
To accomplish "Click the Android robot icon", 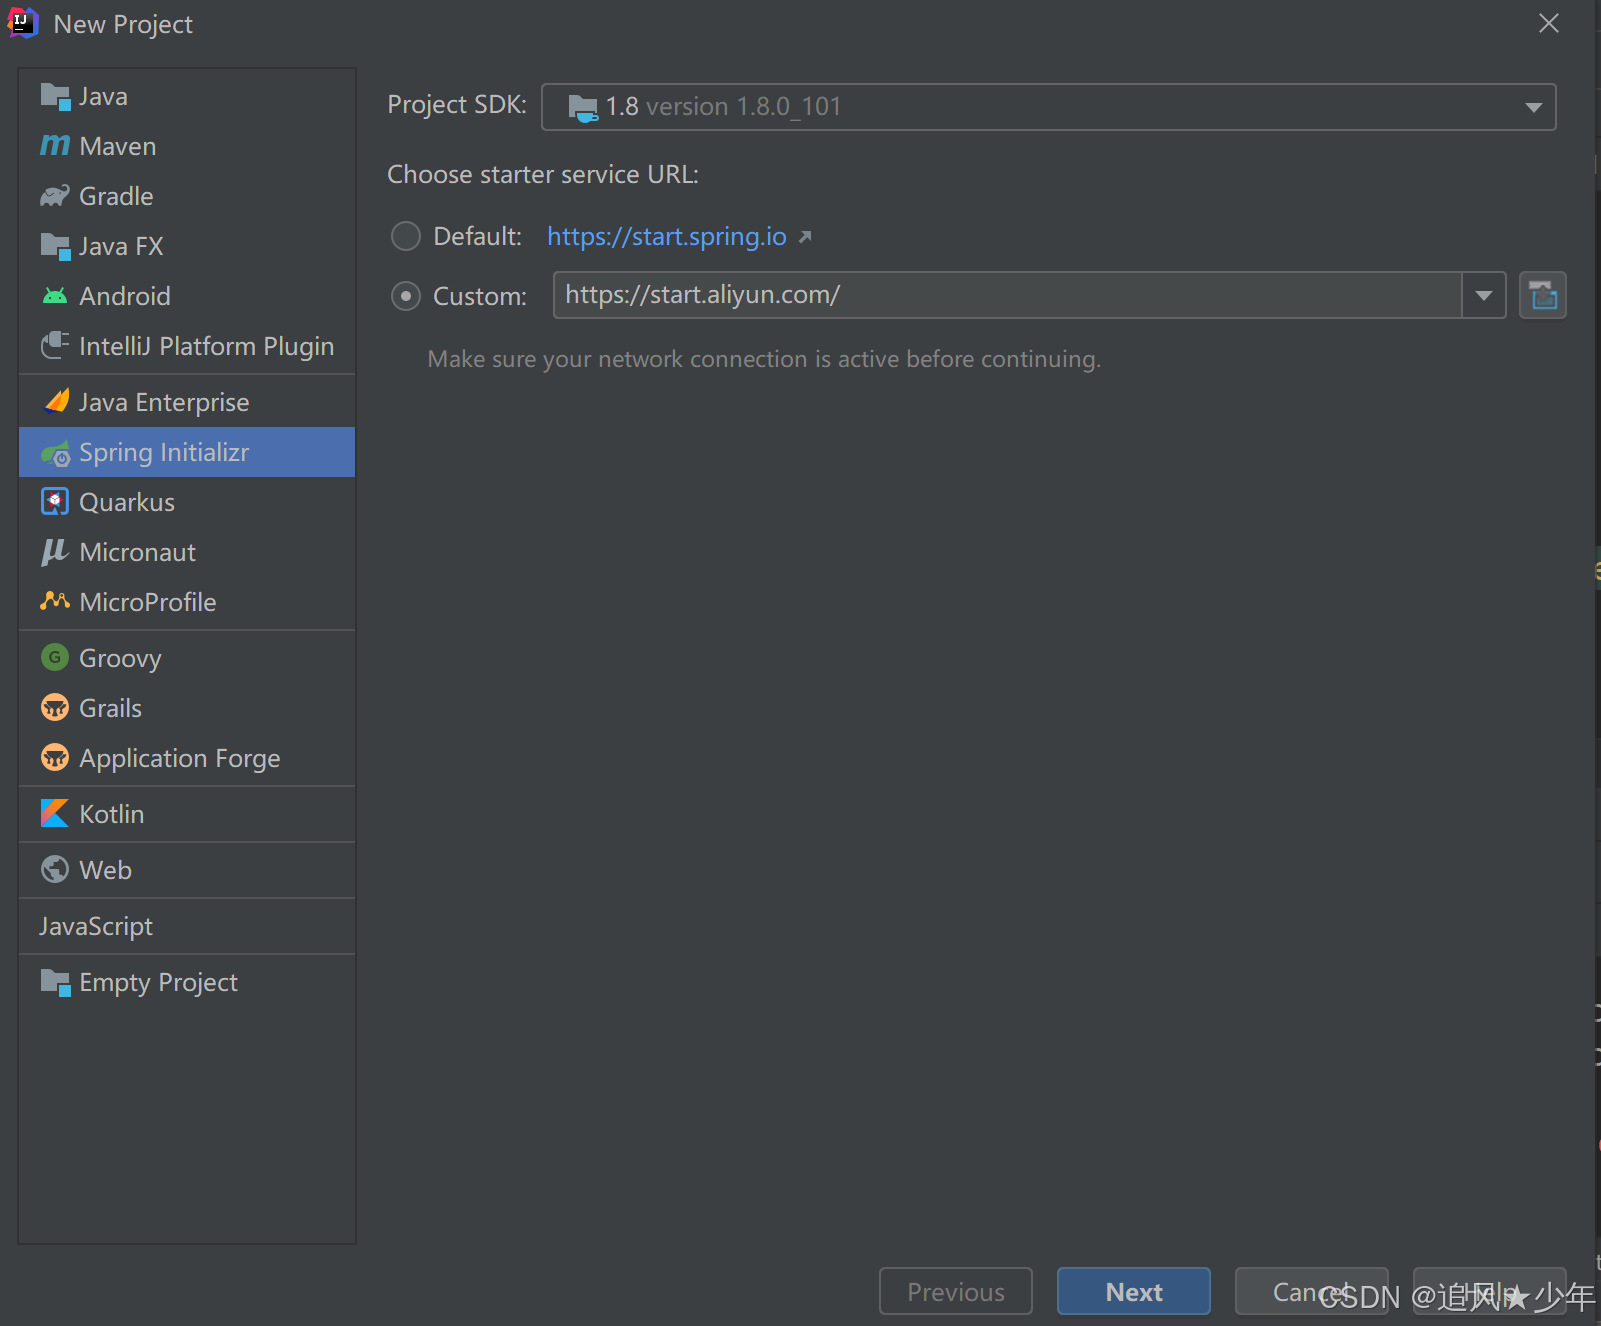I will coord(55,296).
